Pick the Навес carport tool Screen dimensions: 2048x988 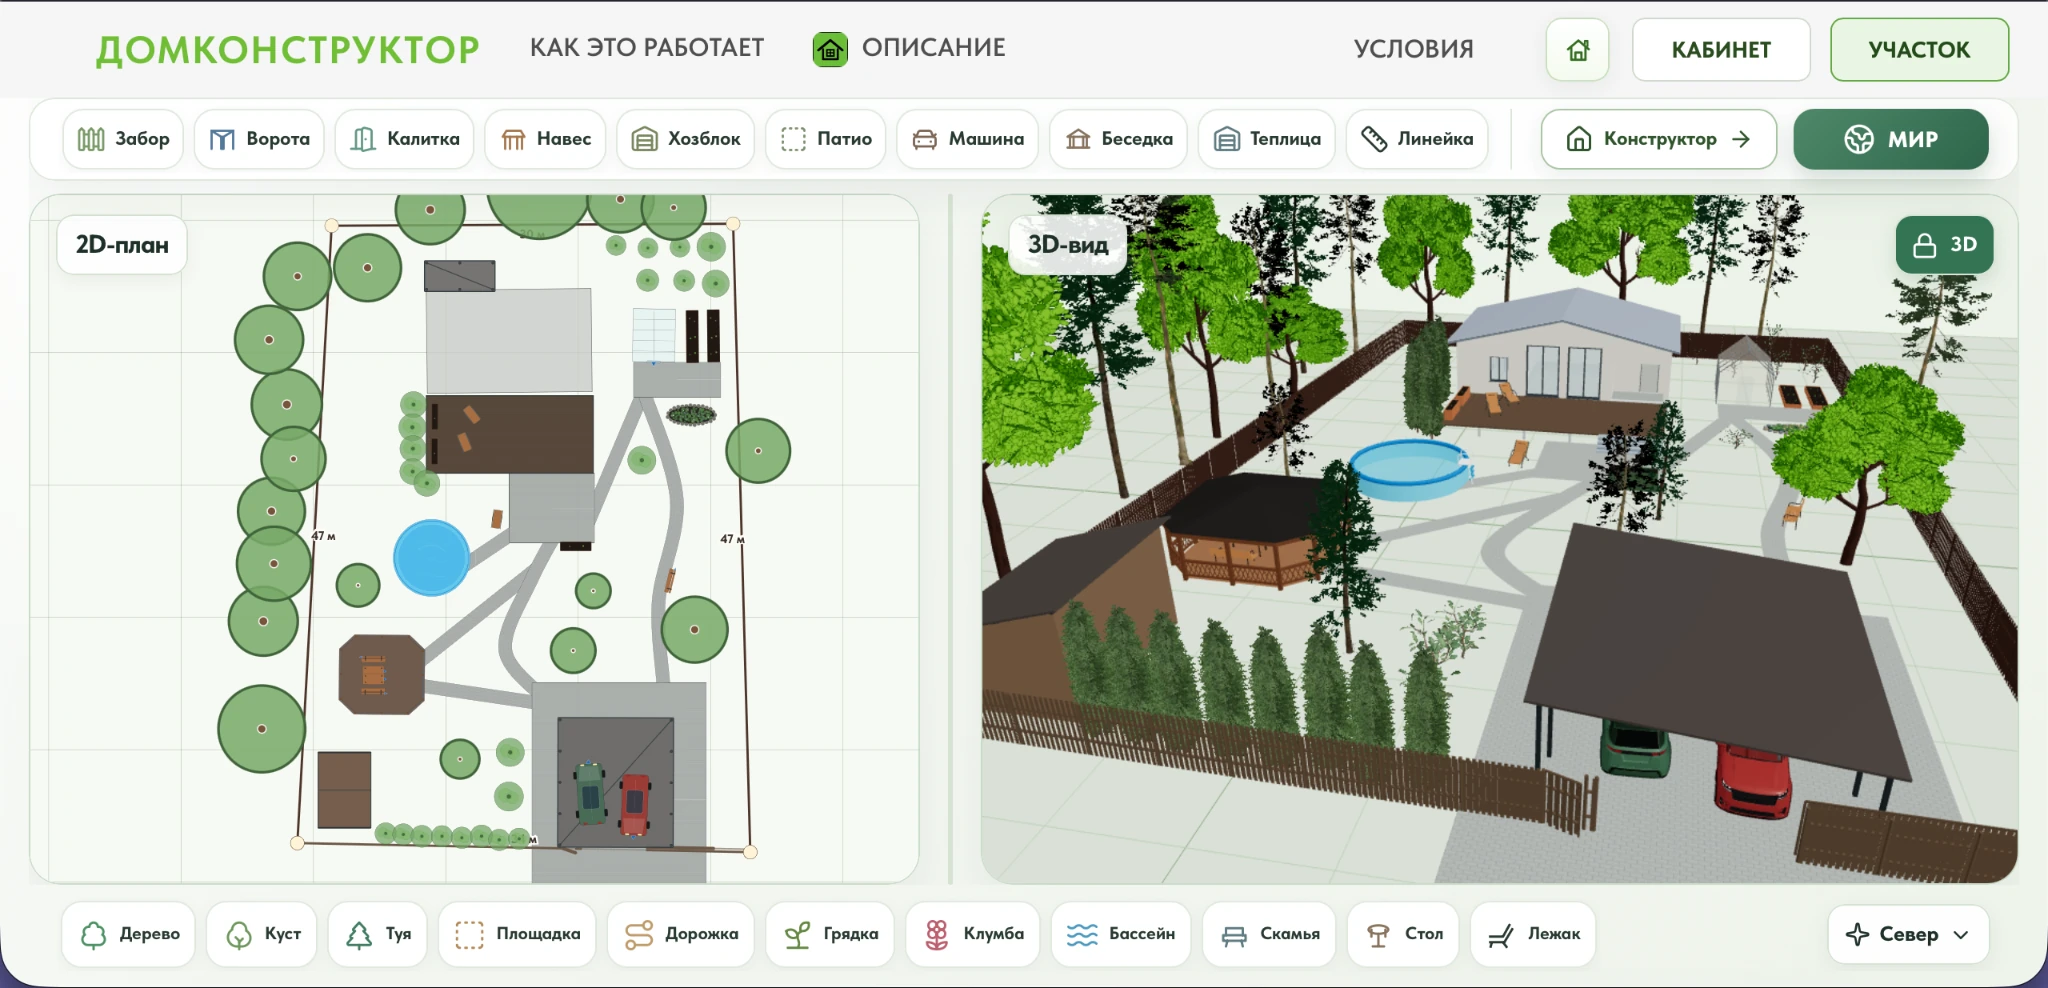545,139
